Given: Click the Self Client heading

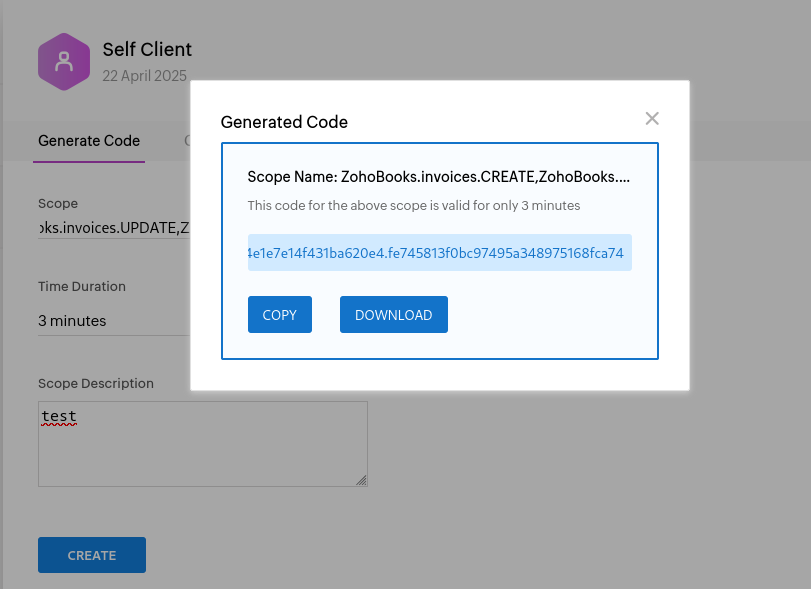Looking at the screenshot, I should click(x=147, y=50).
